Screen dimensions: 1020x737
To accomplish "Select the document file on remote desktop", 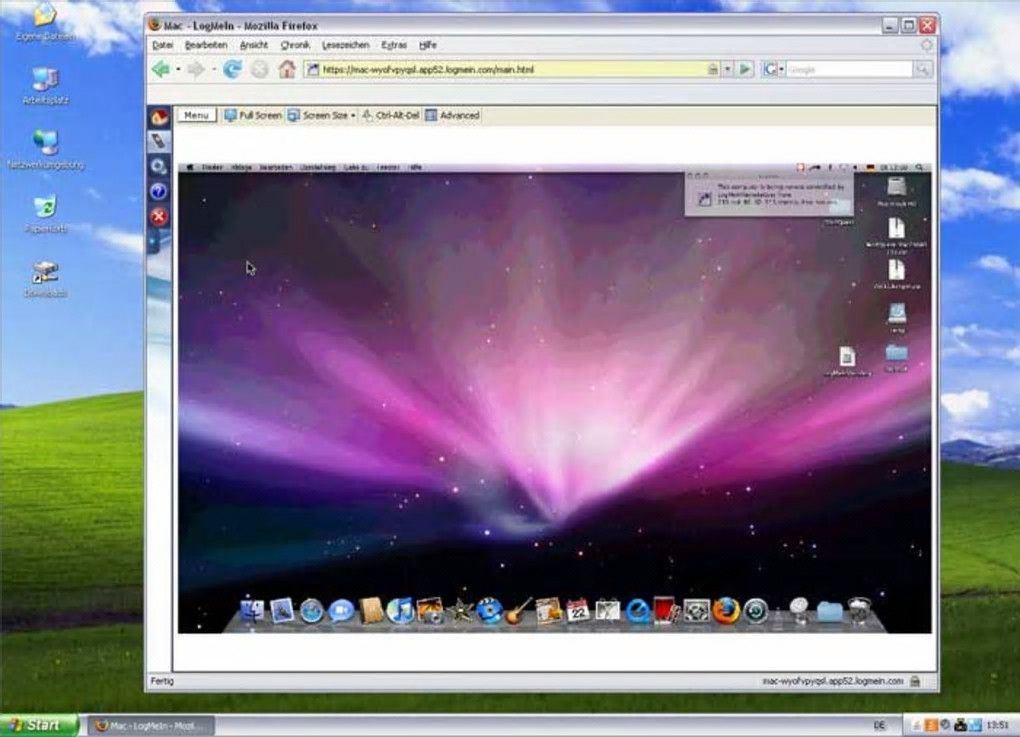I will coord(847,362).
